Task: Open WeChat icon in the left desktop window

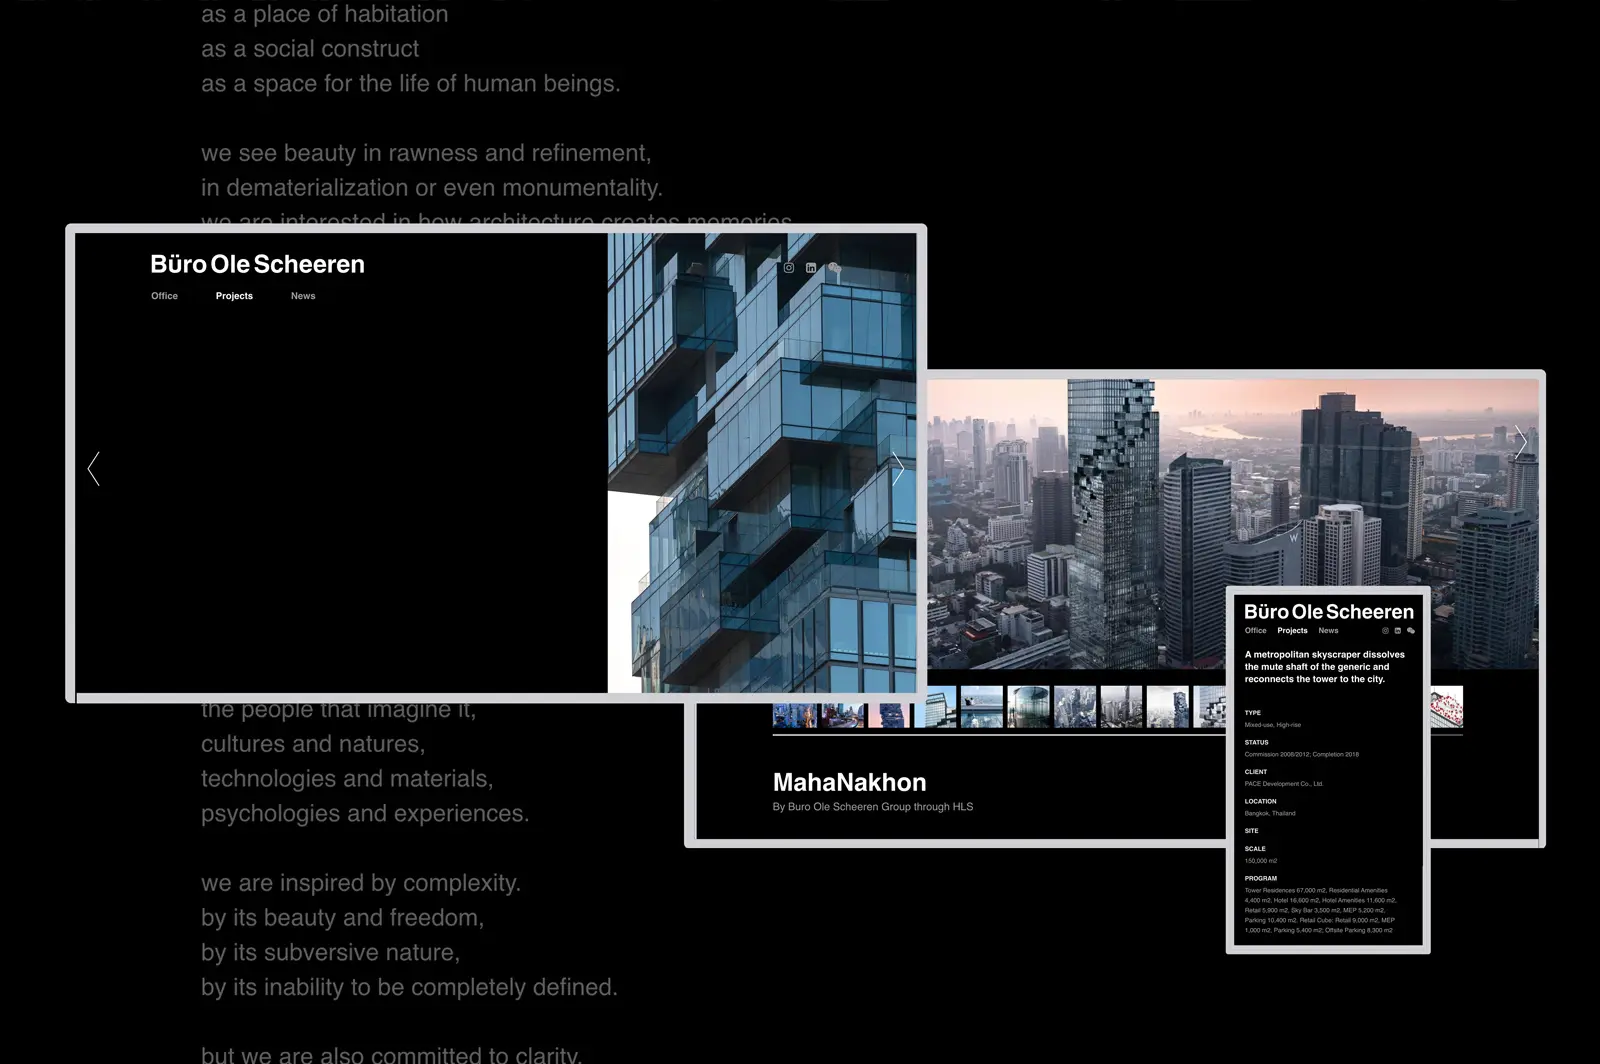Action: click(834, 268)
